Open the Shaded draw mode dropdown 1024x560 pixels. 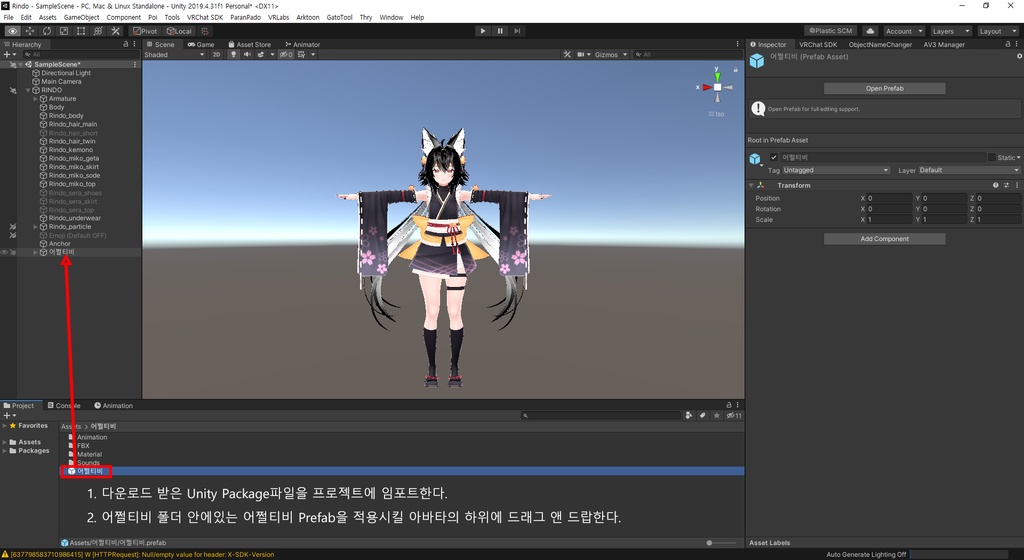click(x=174, y=54)
